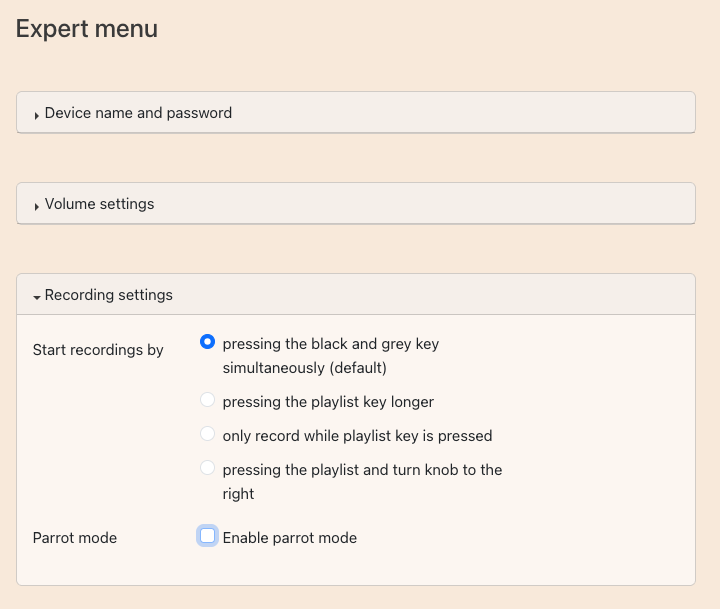Collapse the Recording settings section
The image size is (720, 609).
click(x=109, y=295)
